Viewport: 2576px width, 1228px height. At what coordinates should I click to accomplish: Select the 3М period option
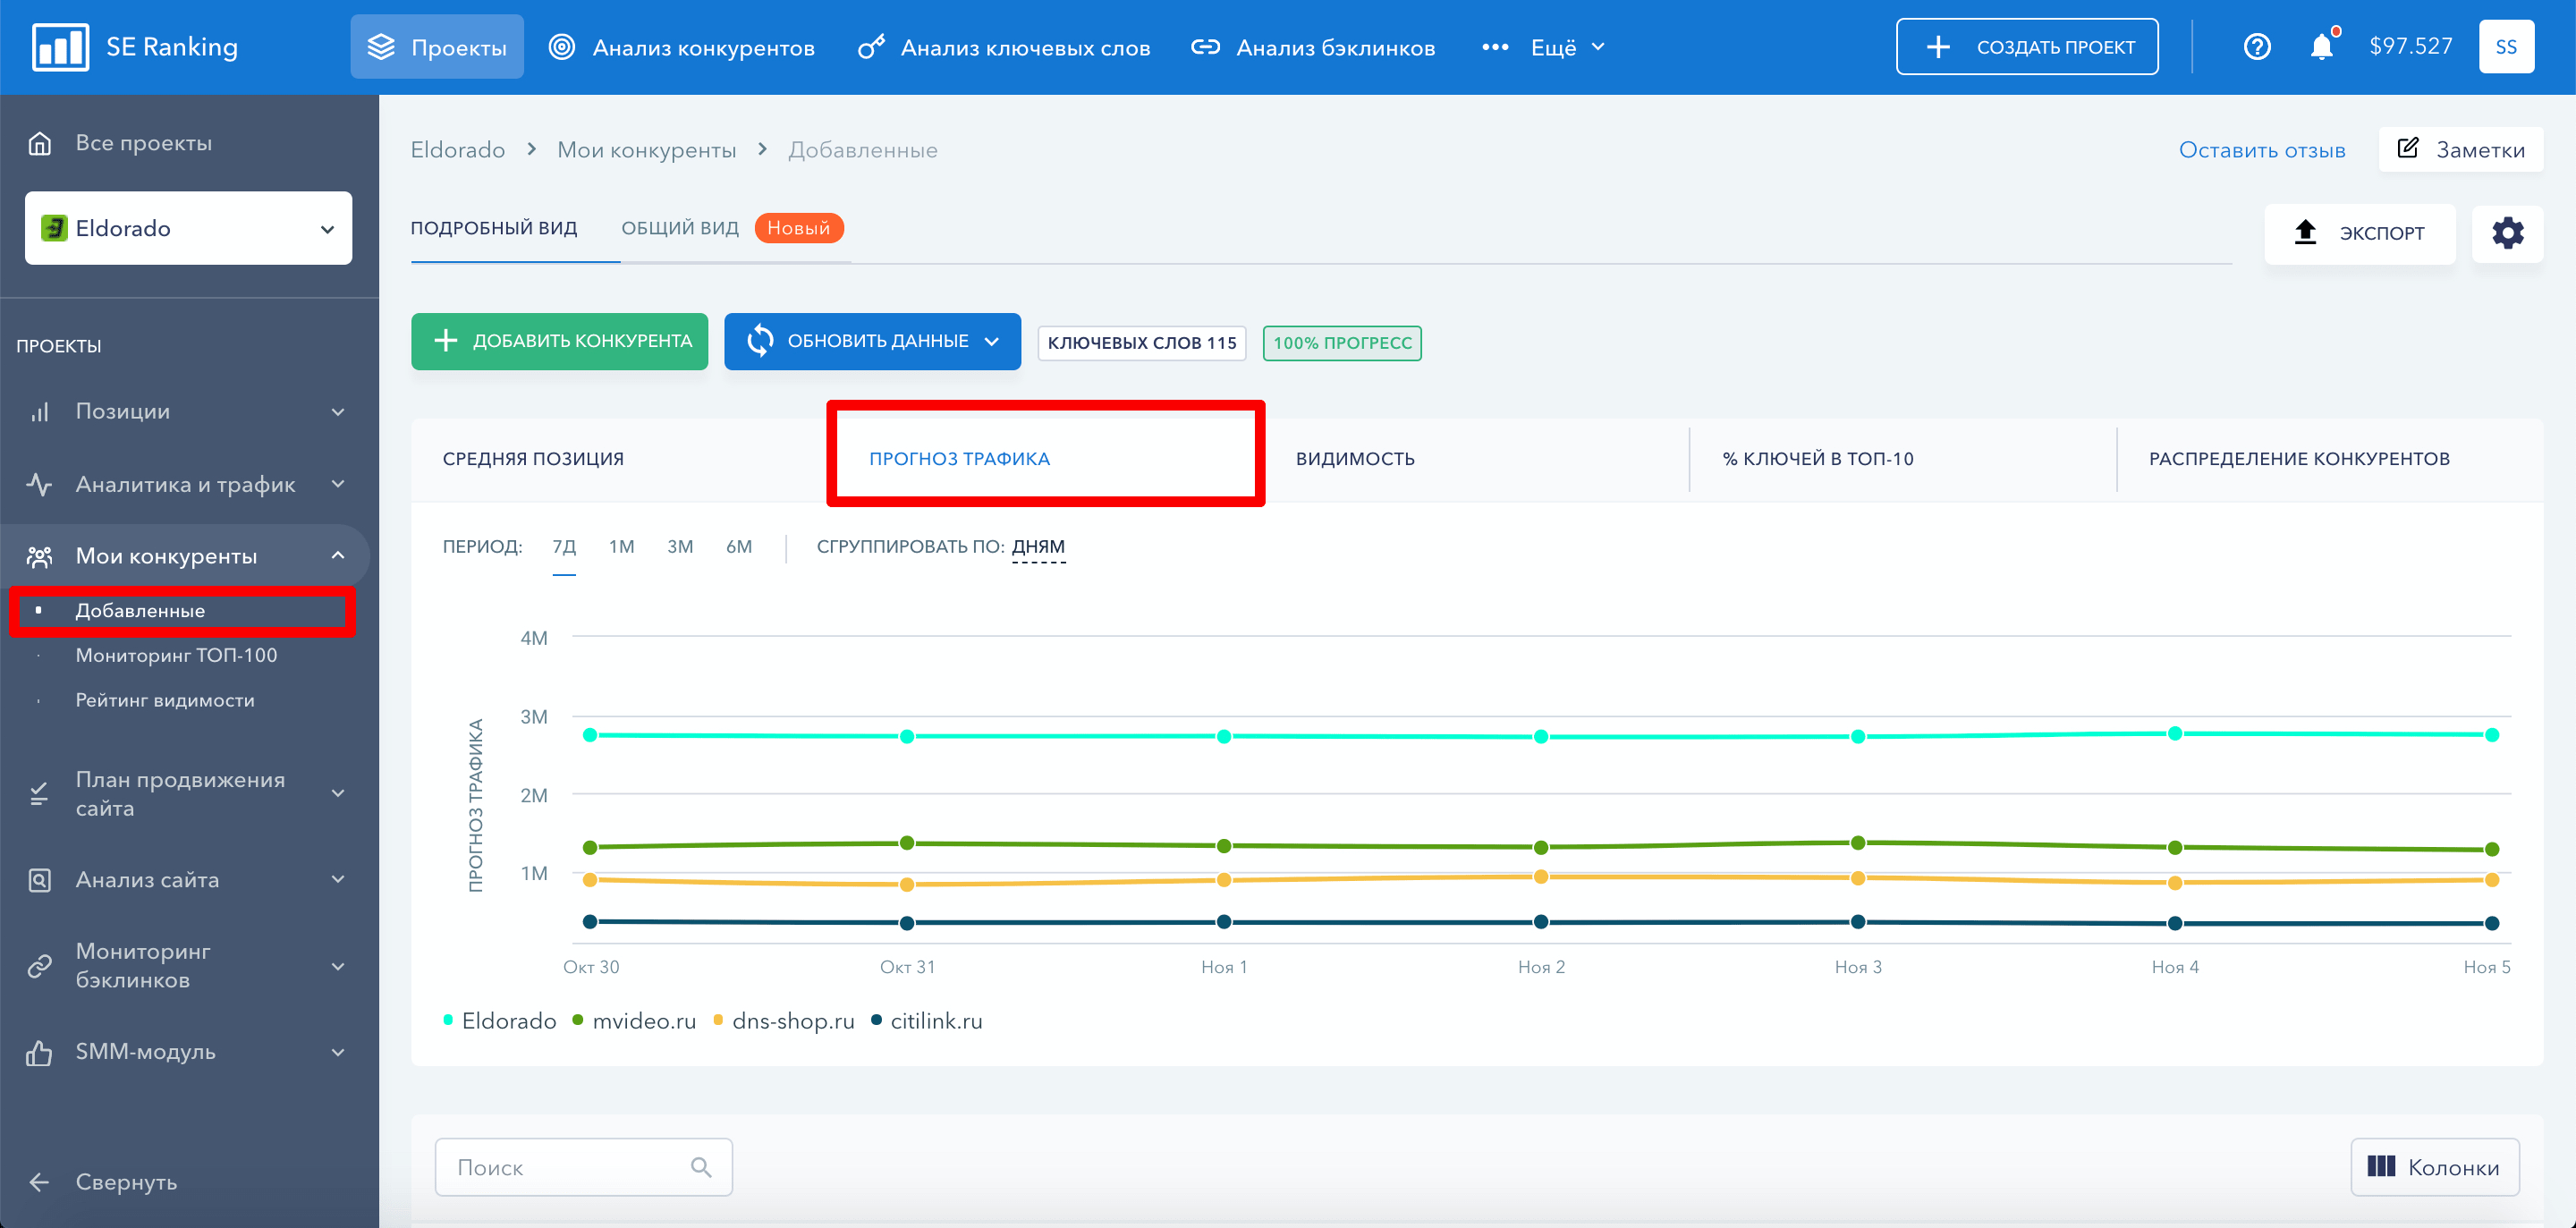tap(680, 547)
